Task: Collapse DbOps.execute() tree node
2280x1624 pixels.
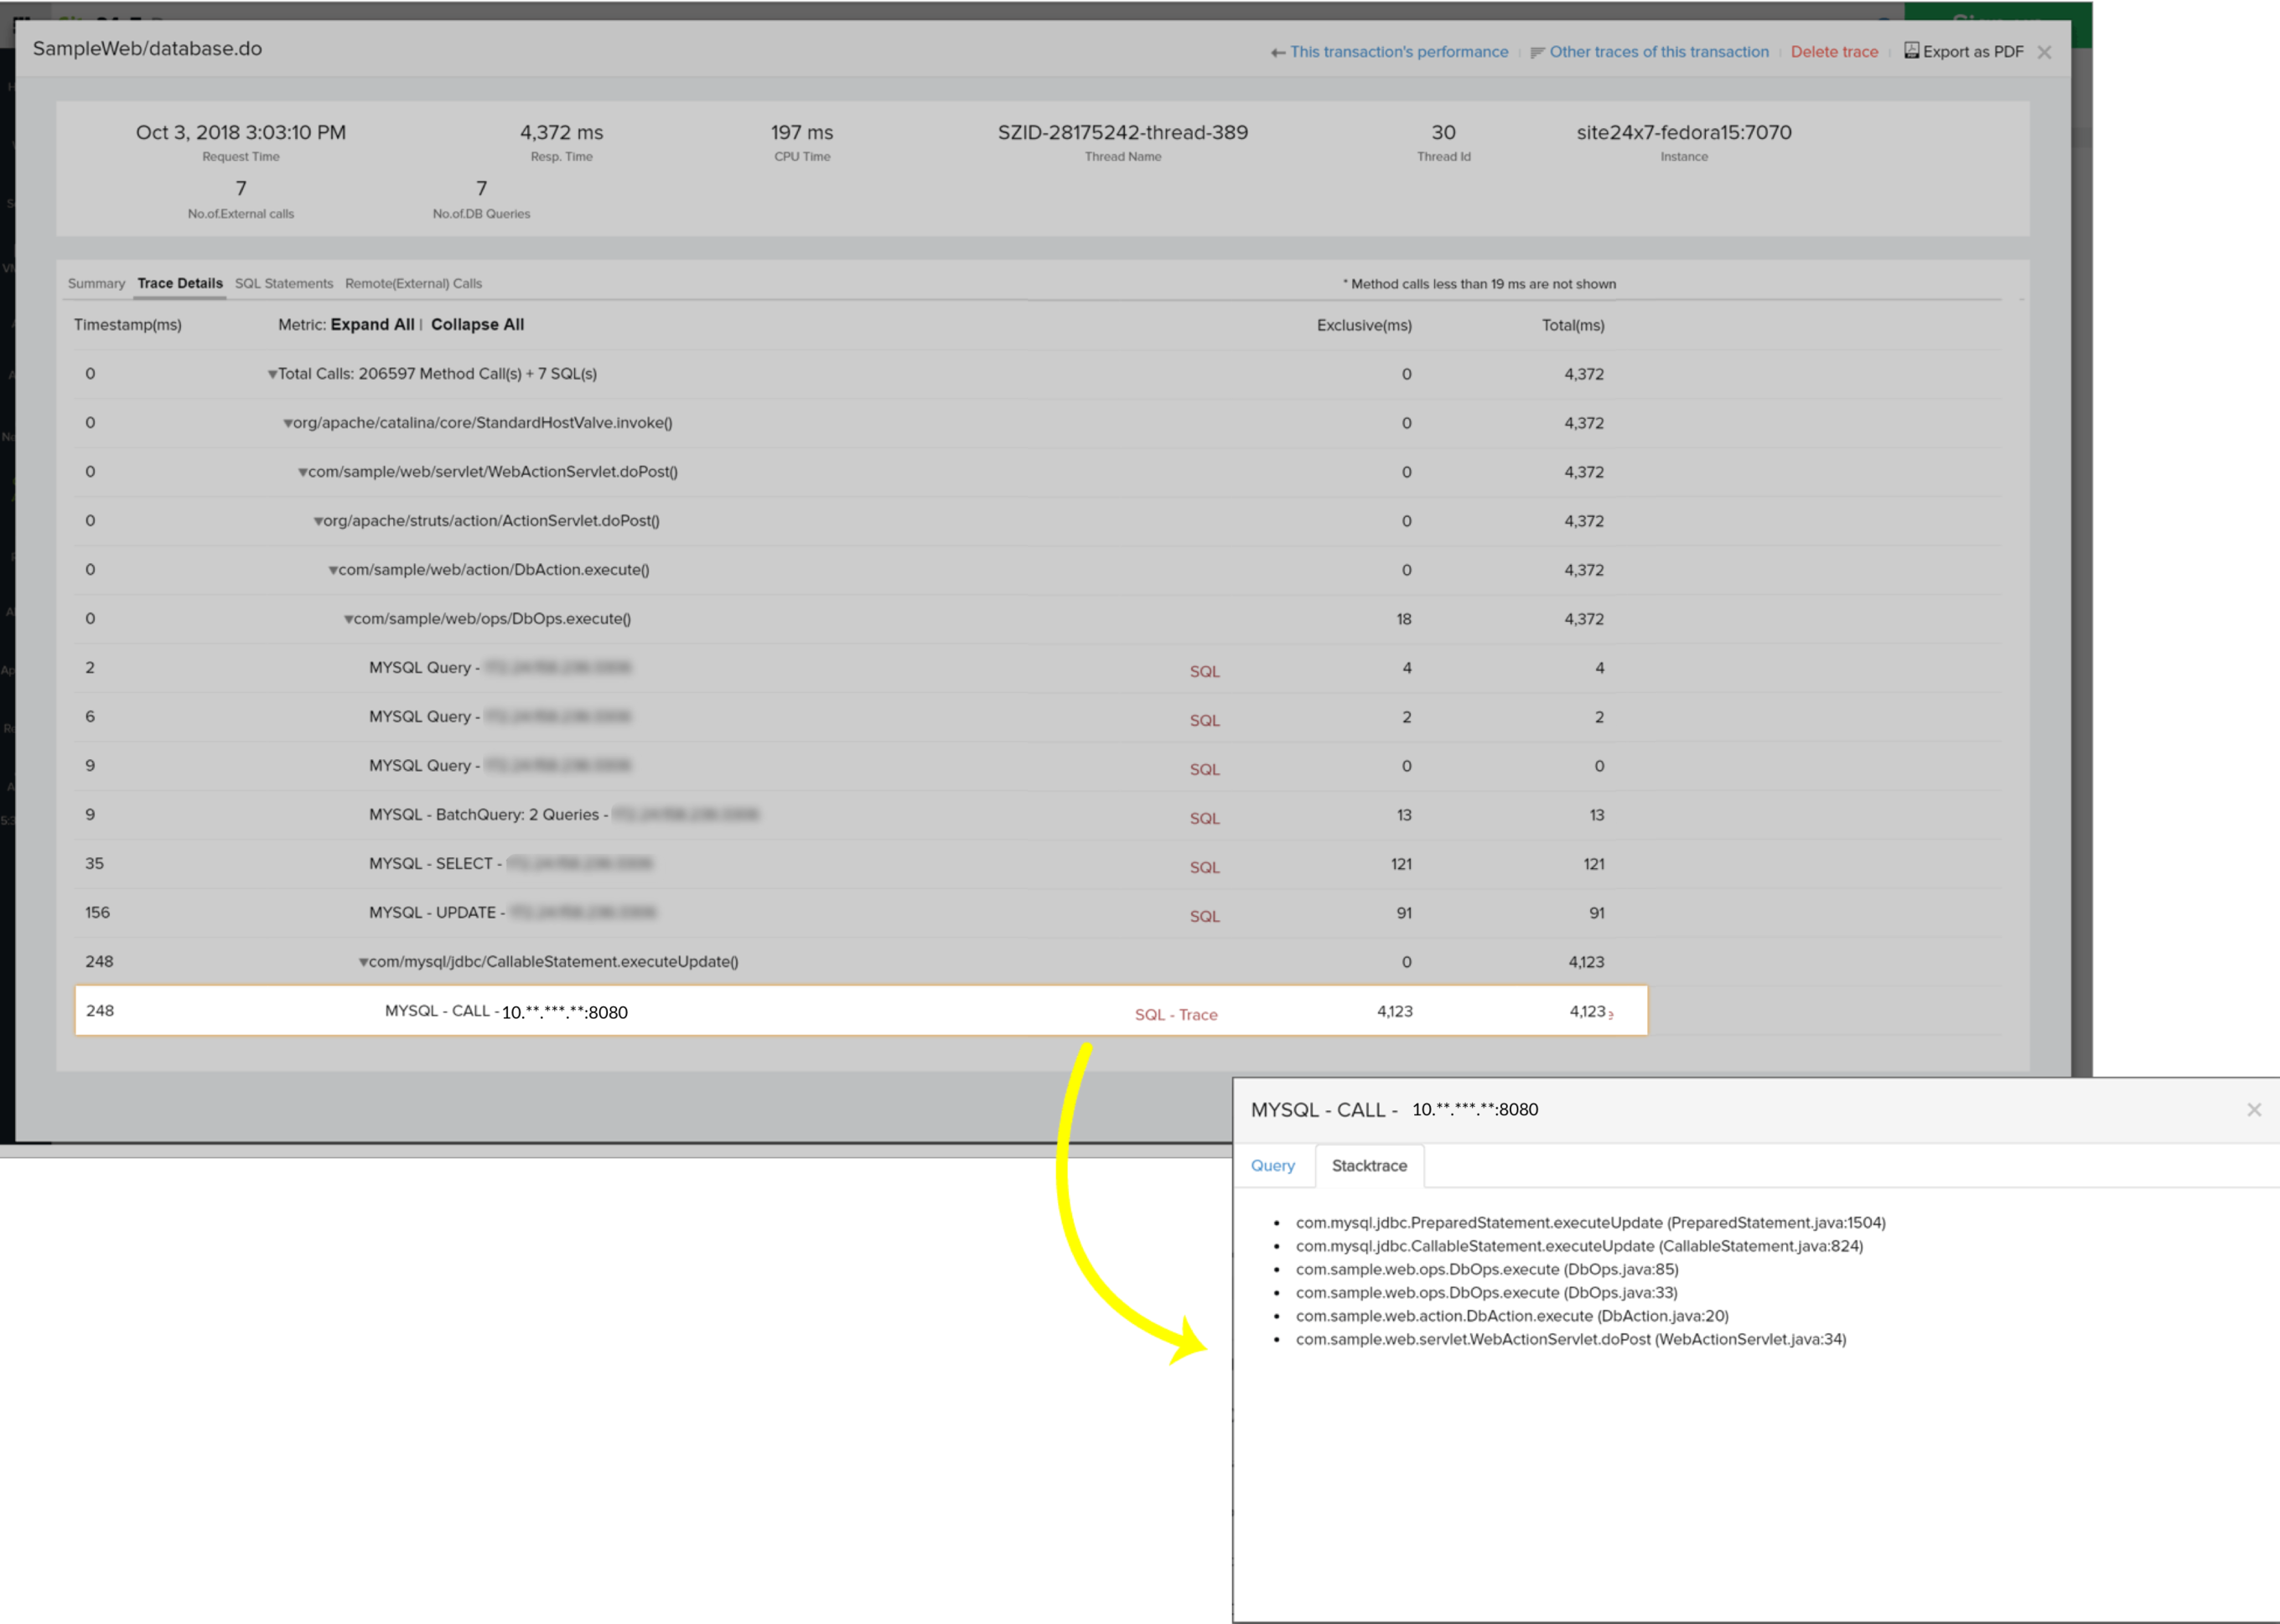Action: [349, 620]
